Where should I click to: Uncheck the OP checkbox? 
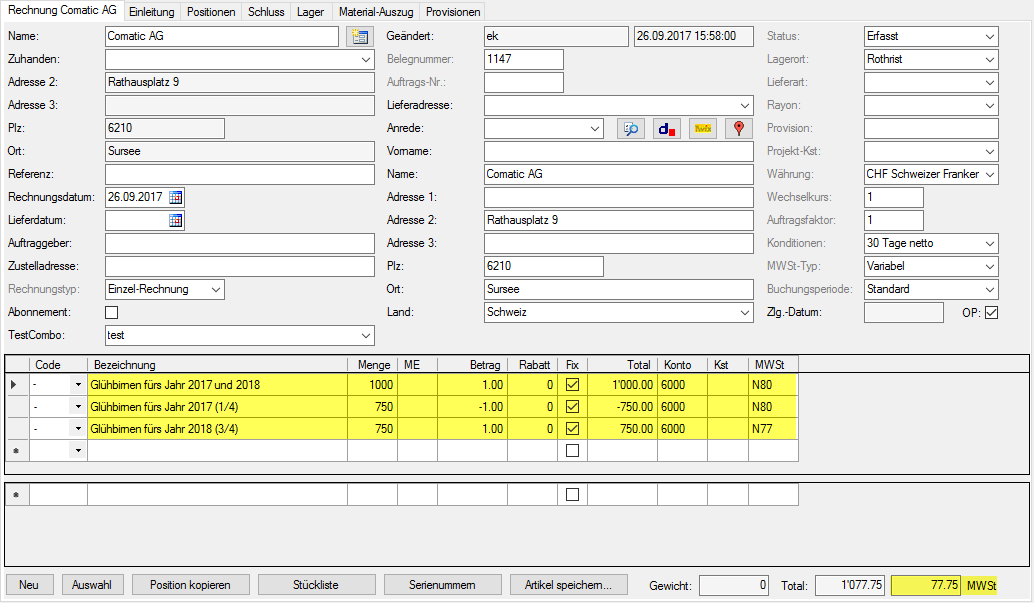tap(991, 313)
